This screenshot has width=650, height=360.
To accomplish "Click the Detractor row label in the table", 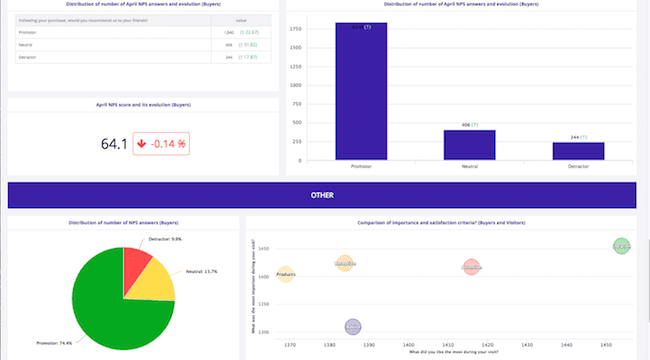I will point(27,57).
